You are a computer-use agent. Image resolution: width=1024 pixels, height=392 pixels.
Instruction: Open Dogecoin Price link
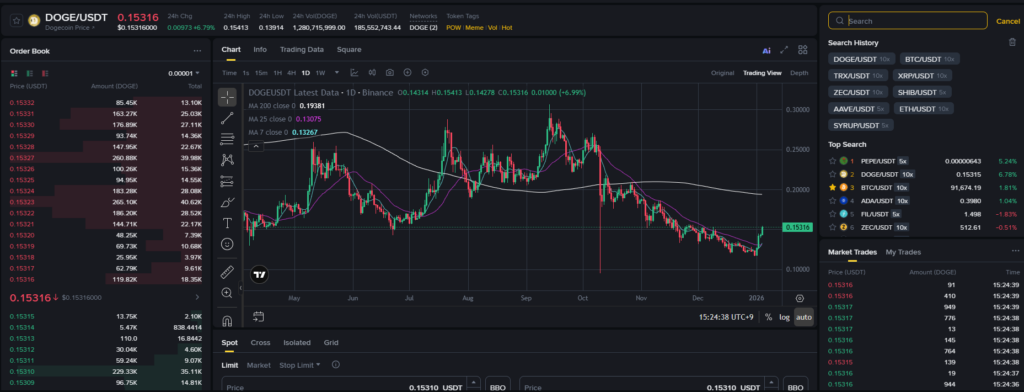coord(70,27)
